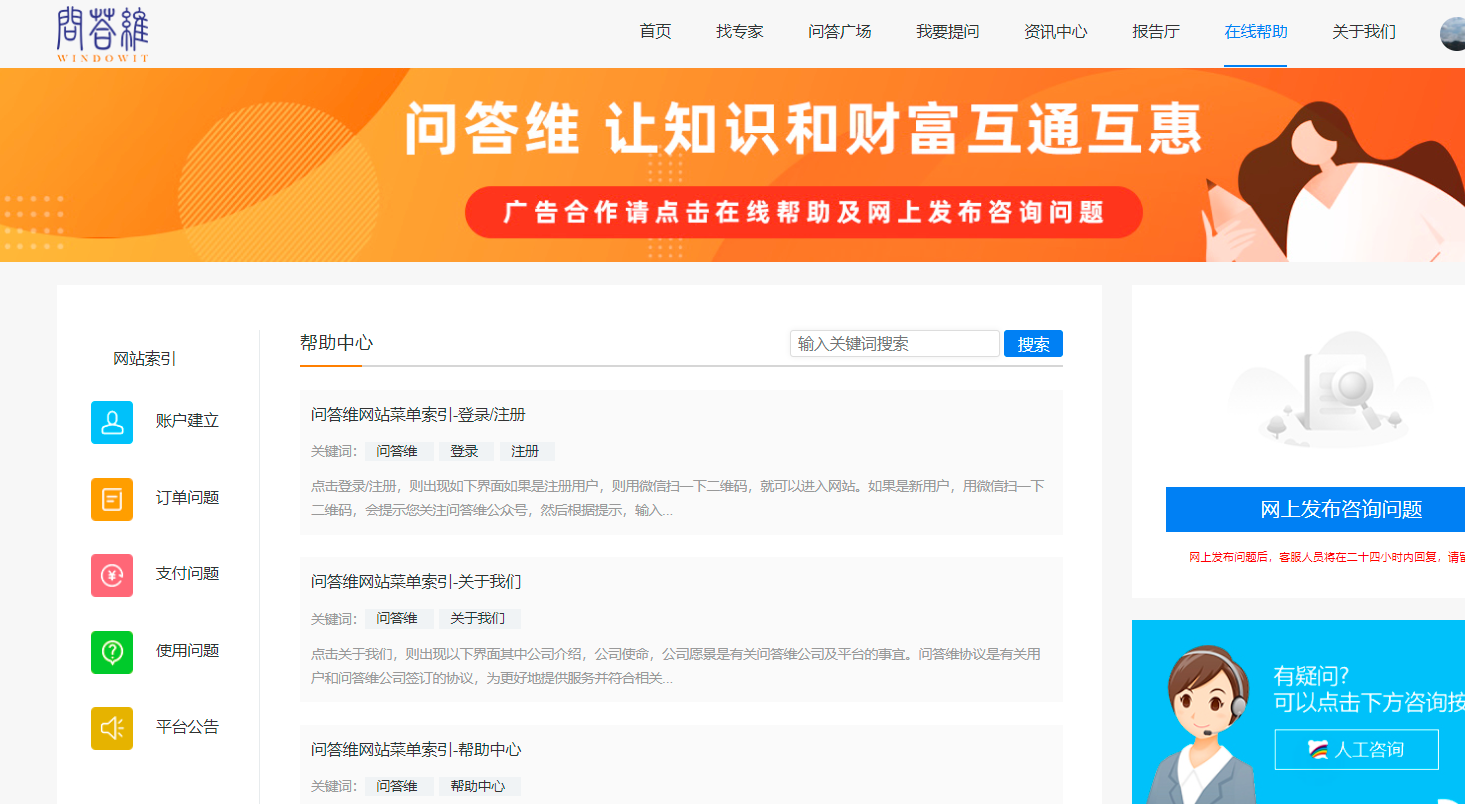1465x804 pixels.
Task: Navigate to 问答广场 in the navbar
Action: 839,32
